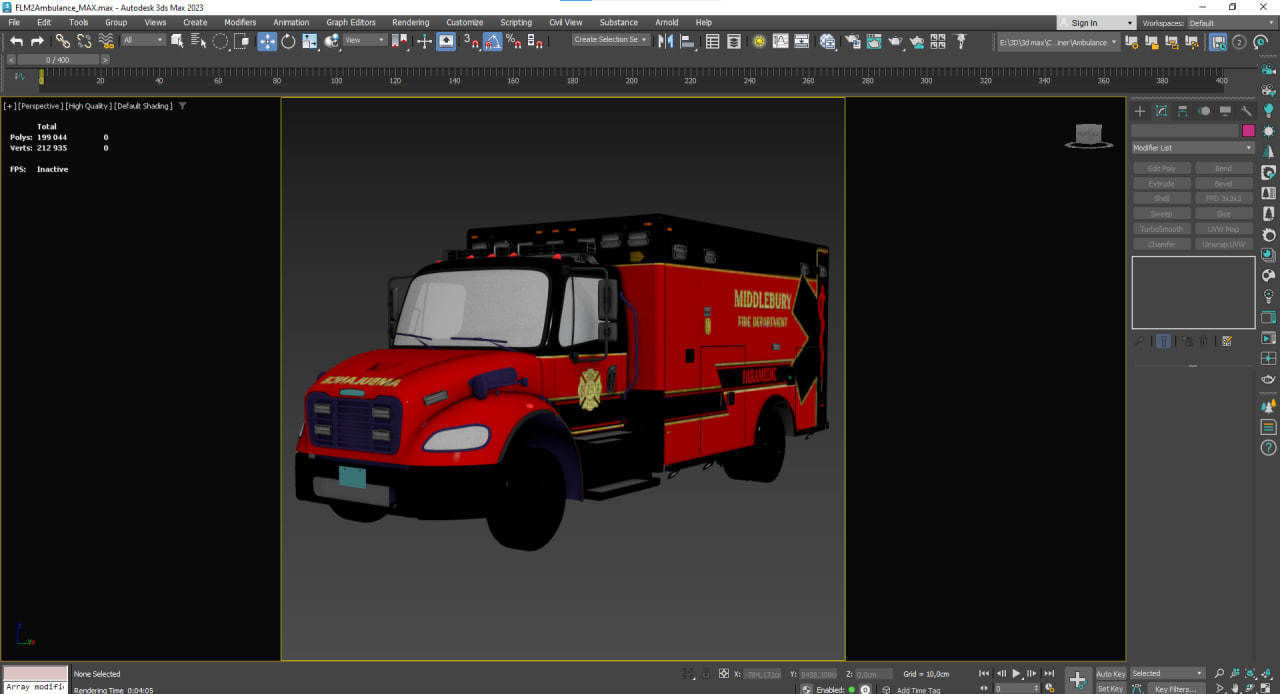Open the Arnold menu
The width and height of the screenshot is (1280, 694).
point(666,22)
